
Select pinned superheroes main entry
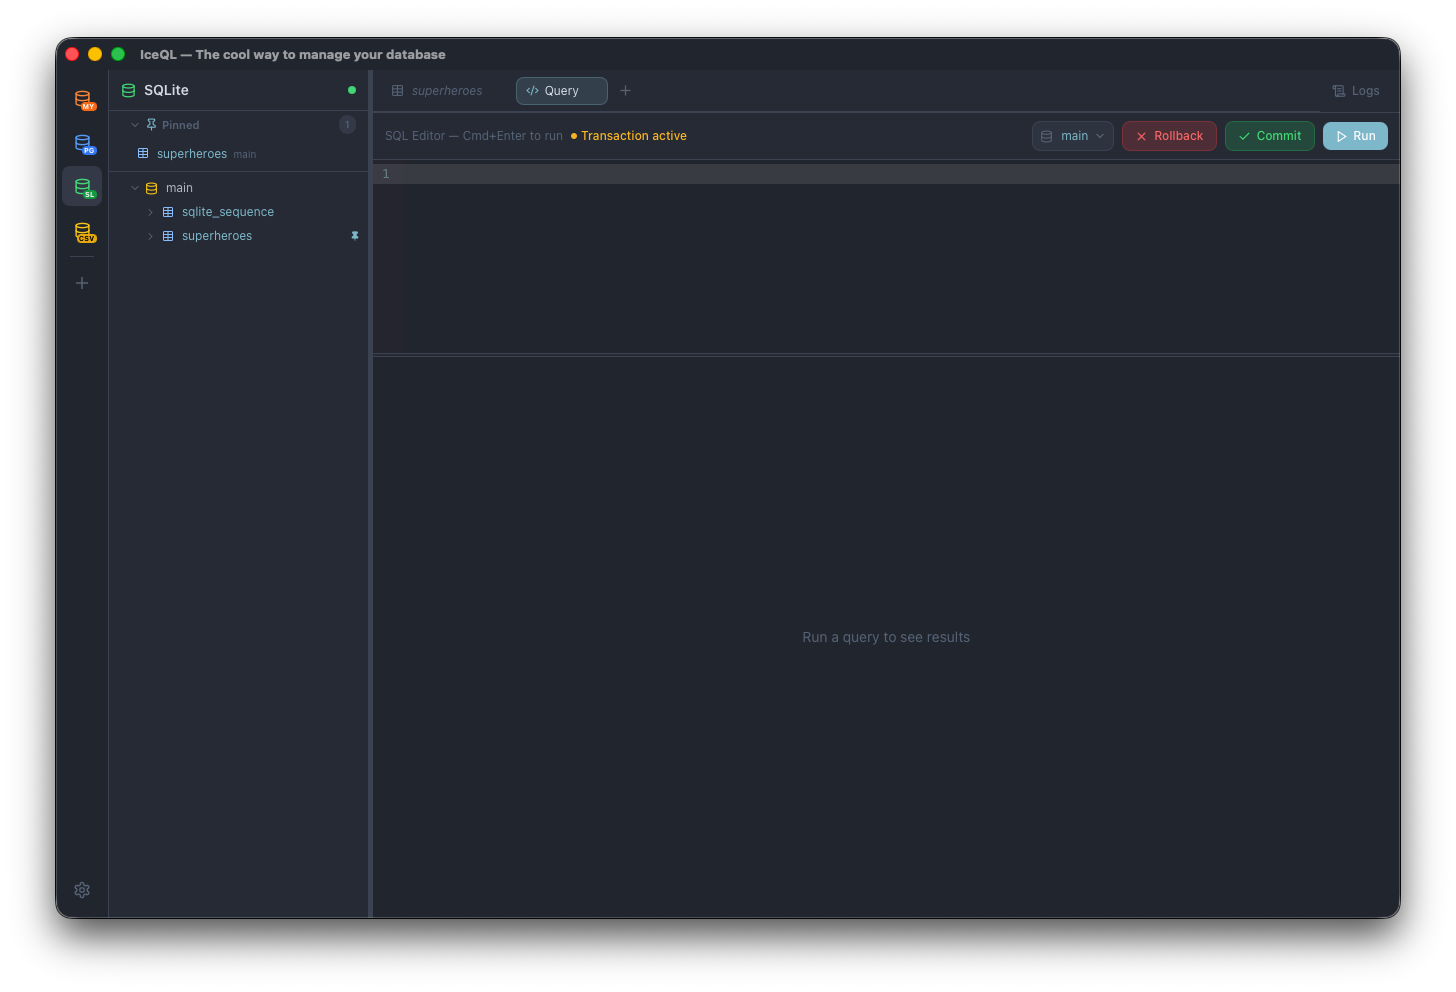(239, 154)
